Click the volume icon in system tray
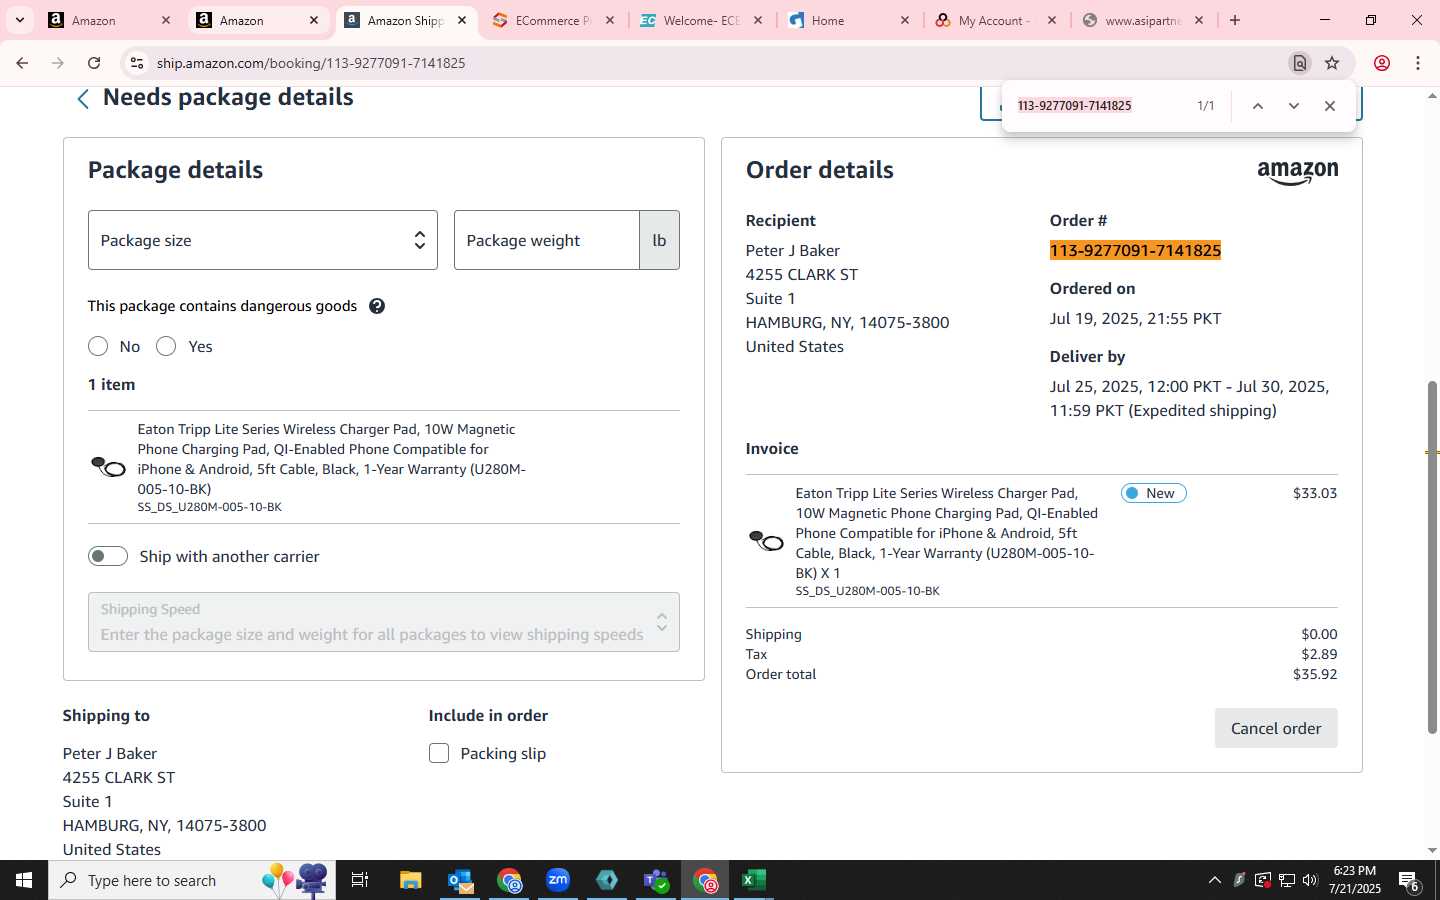The image size is (1440, 900). click(x=1310, y=880)
